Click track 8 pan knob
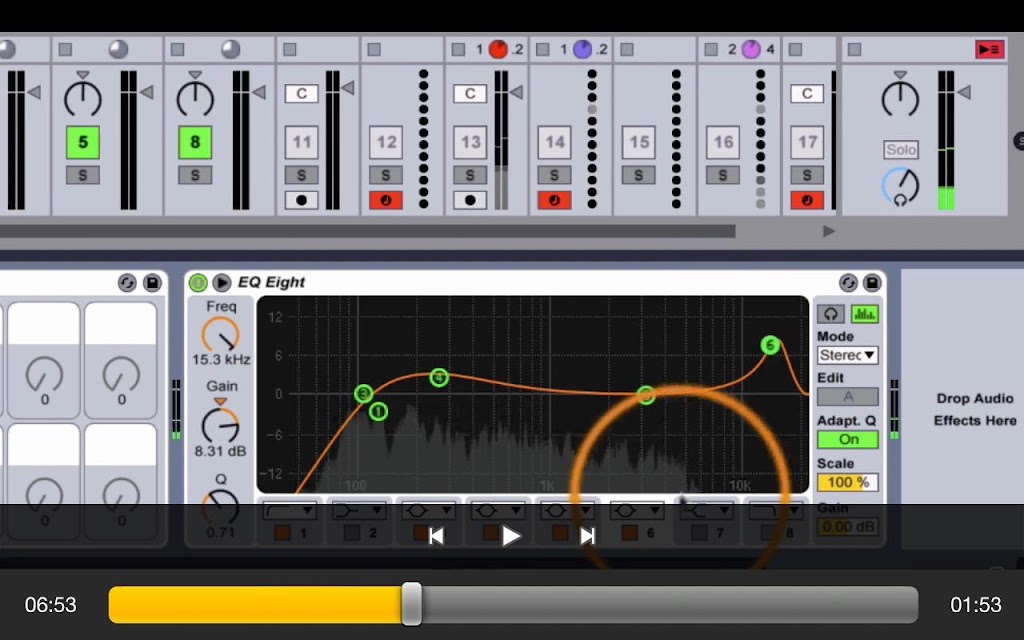 click(195, 97)
